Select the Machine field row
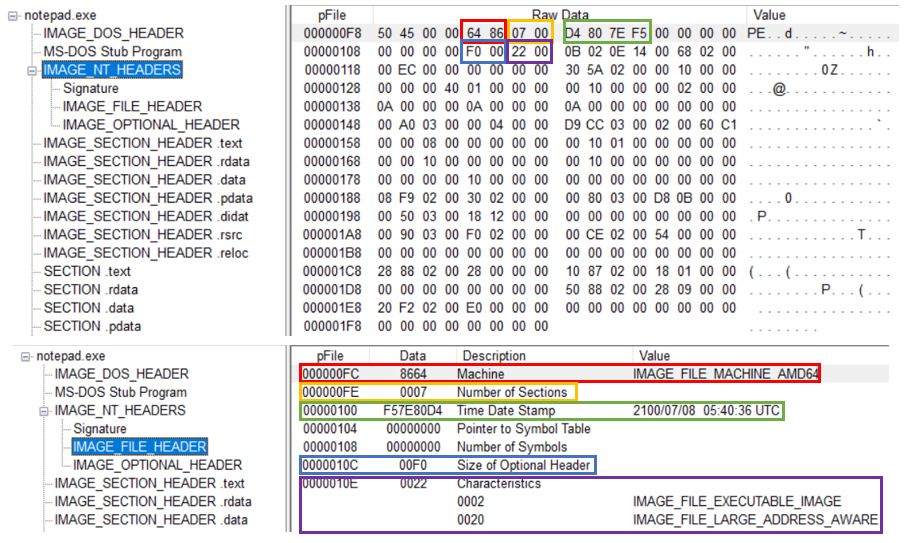Image resolution: width=904 pixels, height=543 pixels. pyautogui.click(x=591, y=374)
